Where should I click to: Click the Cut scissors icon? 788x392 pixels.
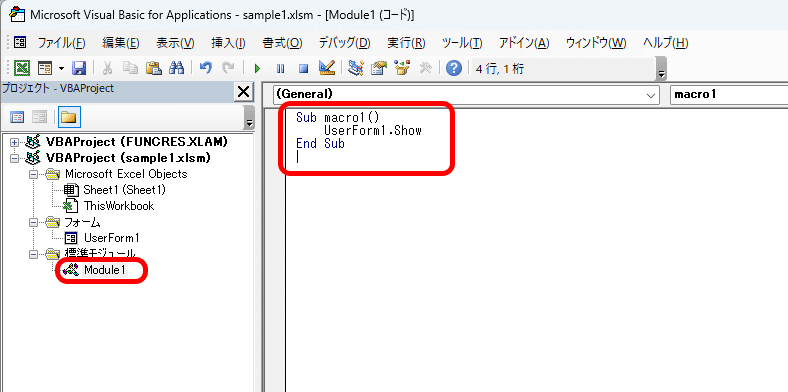(108, 68)
